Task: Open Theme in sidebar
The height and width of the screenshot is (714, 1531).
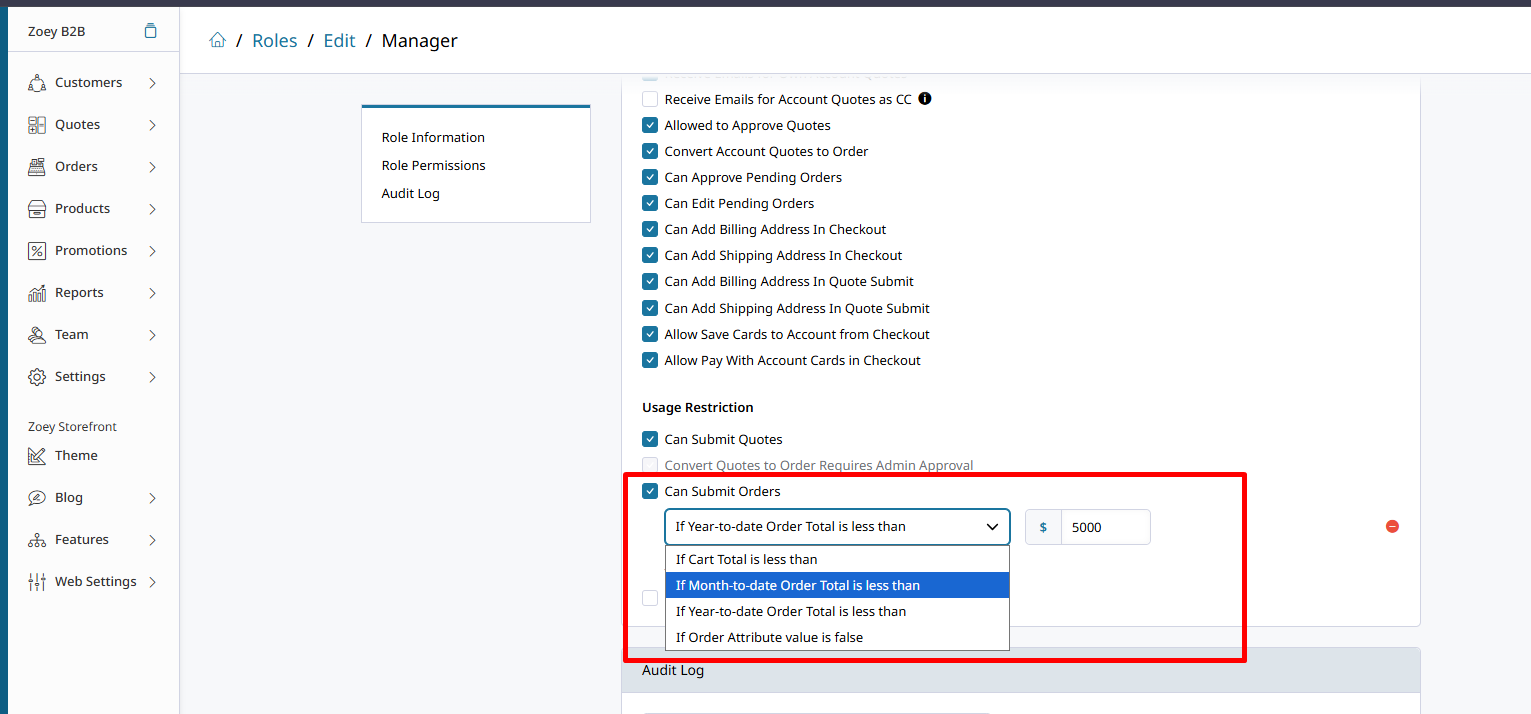Action: [x=76, y=456]
